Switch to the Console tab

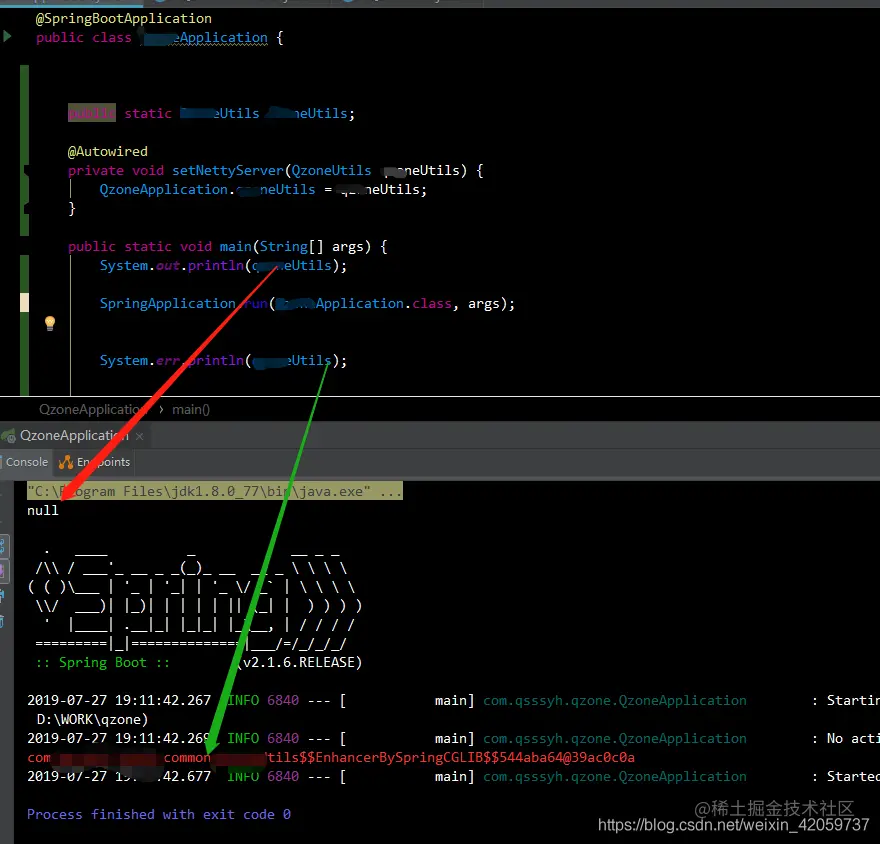[x=26, y=462]
